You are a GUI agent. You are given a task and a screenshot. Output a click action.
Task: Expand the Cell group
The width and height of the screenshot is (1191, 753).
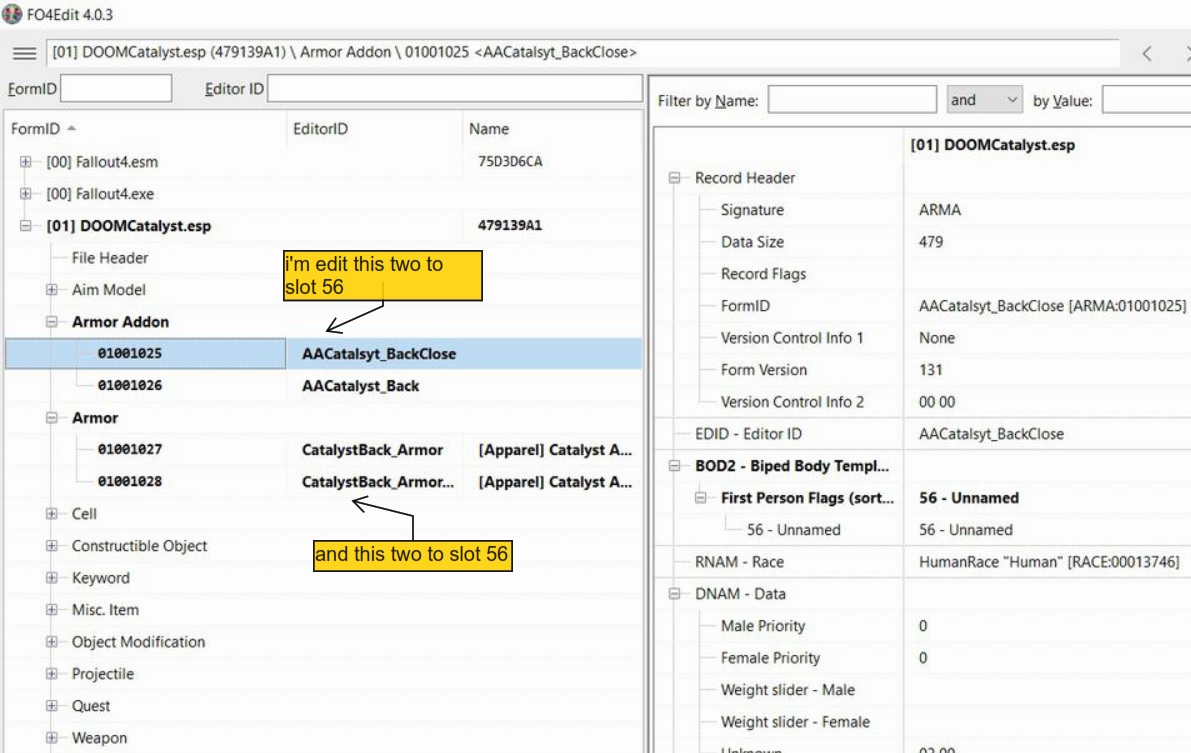click(52, 514)
